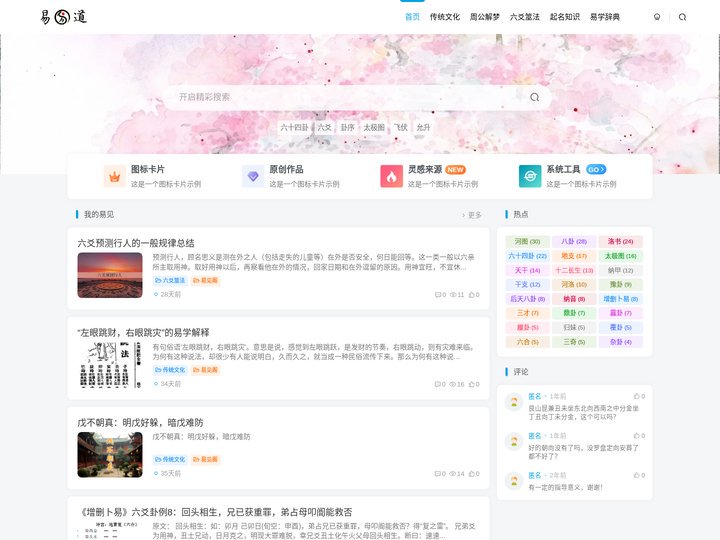The width and height of the screenshot is (720, 540).
Task: Select the 后天八卦 hot tag
Action: 527,299
